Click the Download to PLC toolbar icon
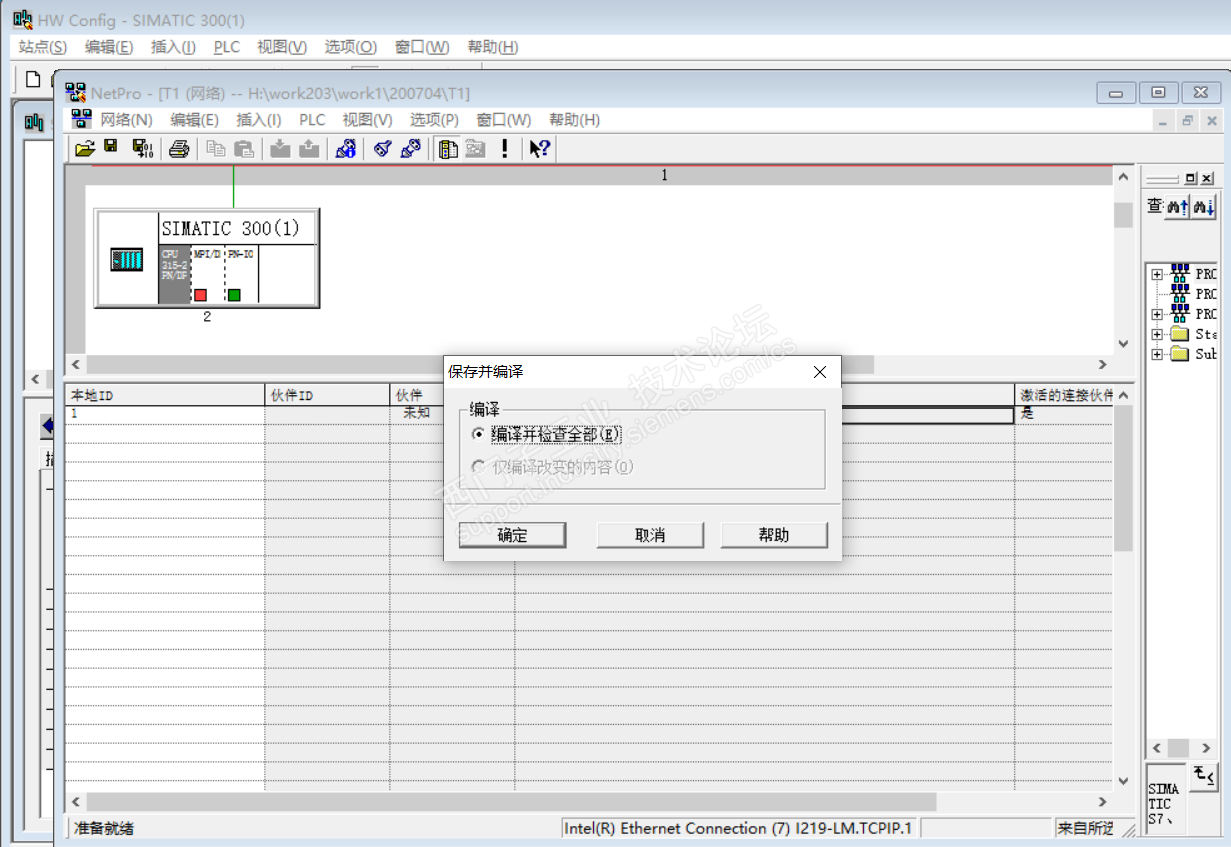The height and width of the screenshot is (847, 1231). tap(281, 149)
